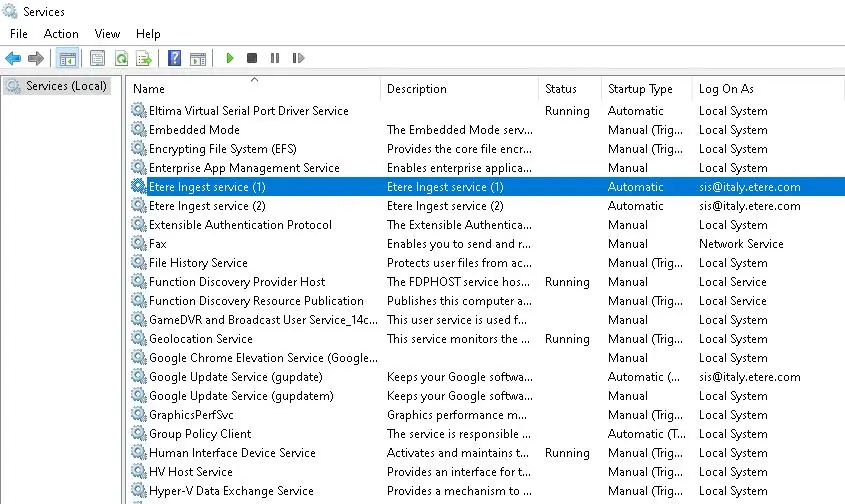Click the Pause Service toolbar icon
The height and width of the screenshot is (504, 845).
[275, 59]
